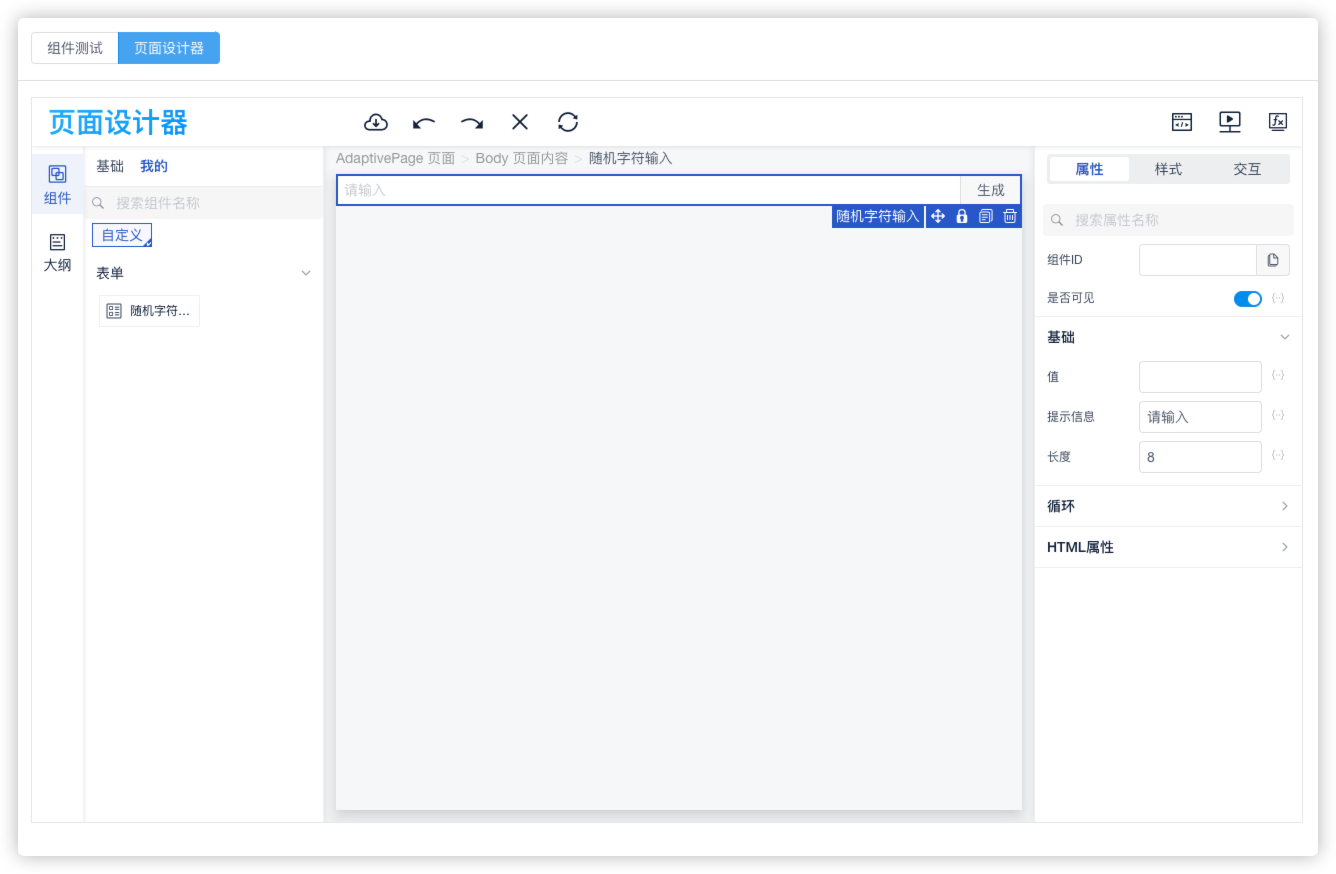The image size is (1336, 874).
Task: Click the refresh icon in toolbar
Action: click(568, 122)
